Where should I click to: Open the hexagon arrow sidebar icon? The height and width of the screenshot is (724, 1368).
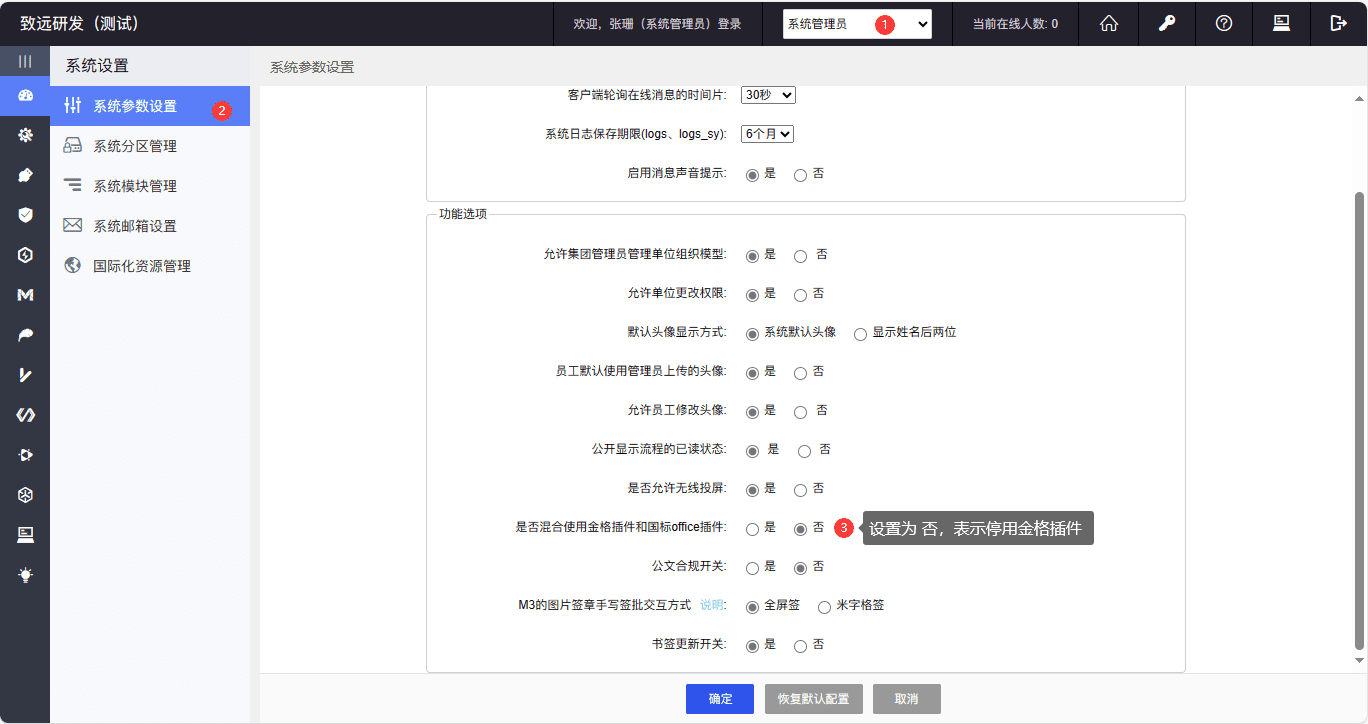(x=25, y=455)
